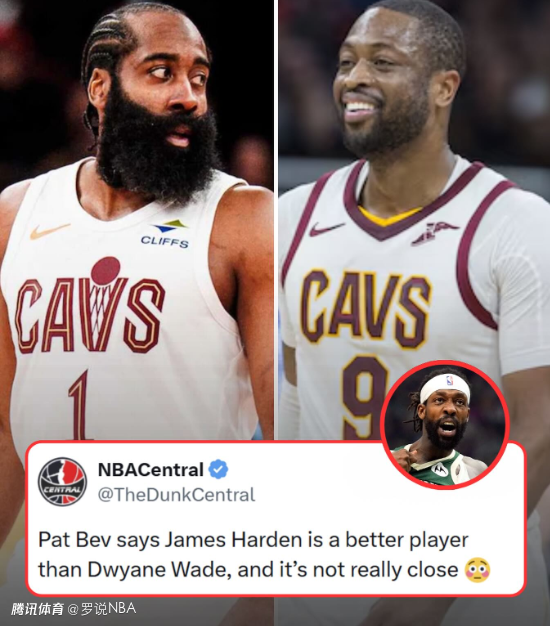Screen dimensions: 550x626
Task: Click the NBA logo on the white headband
Action: pos(450,380)
